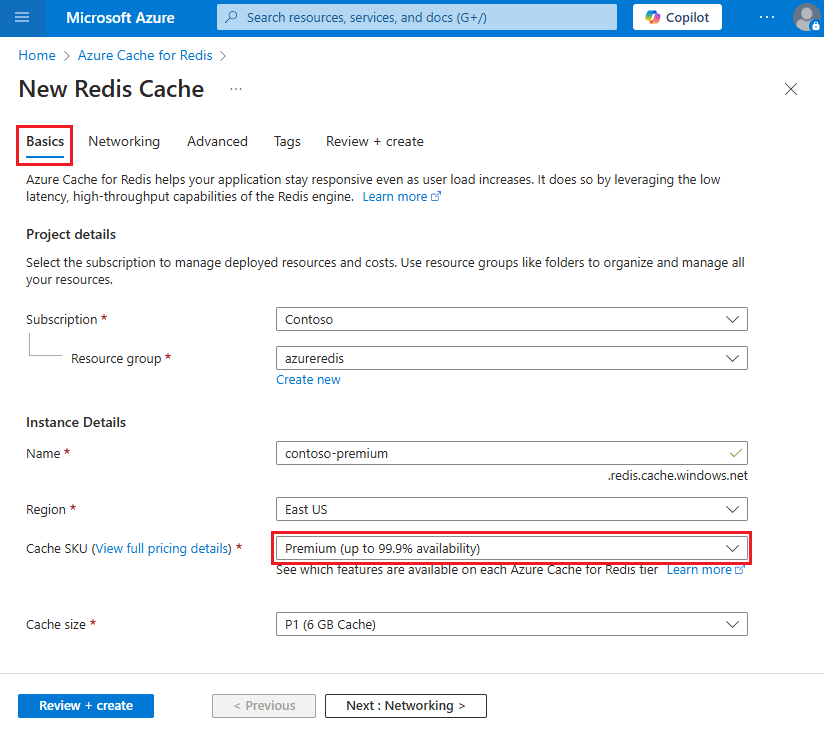Open the Tags tab
This screenshot has width=824, height=738.
tap(287, 141)
